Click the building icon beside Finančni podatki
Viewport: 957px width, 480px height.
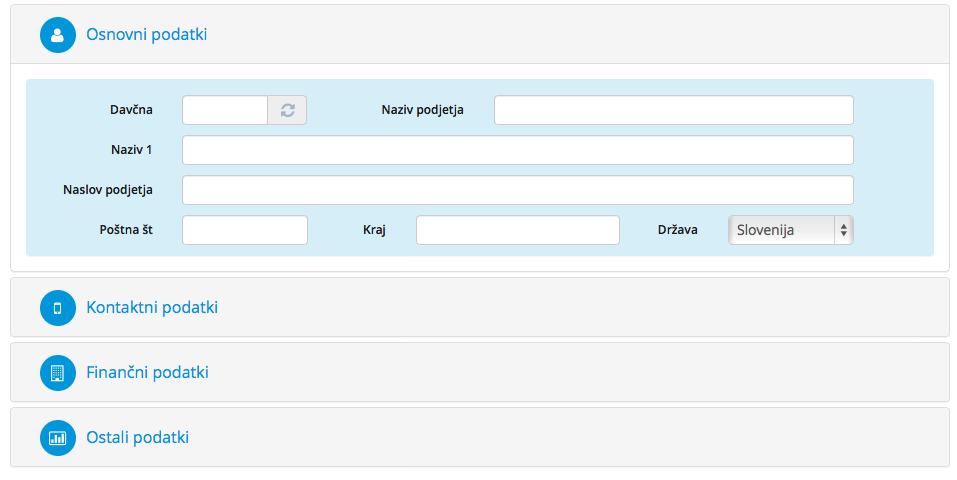point(58,373)
